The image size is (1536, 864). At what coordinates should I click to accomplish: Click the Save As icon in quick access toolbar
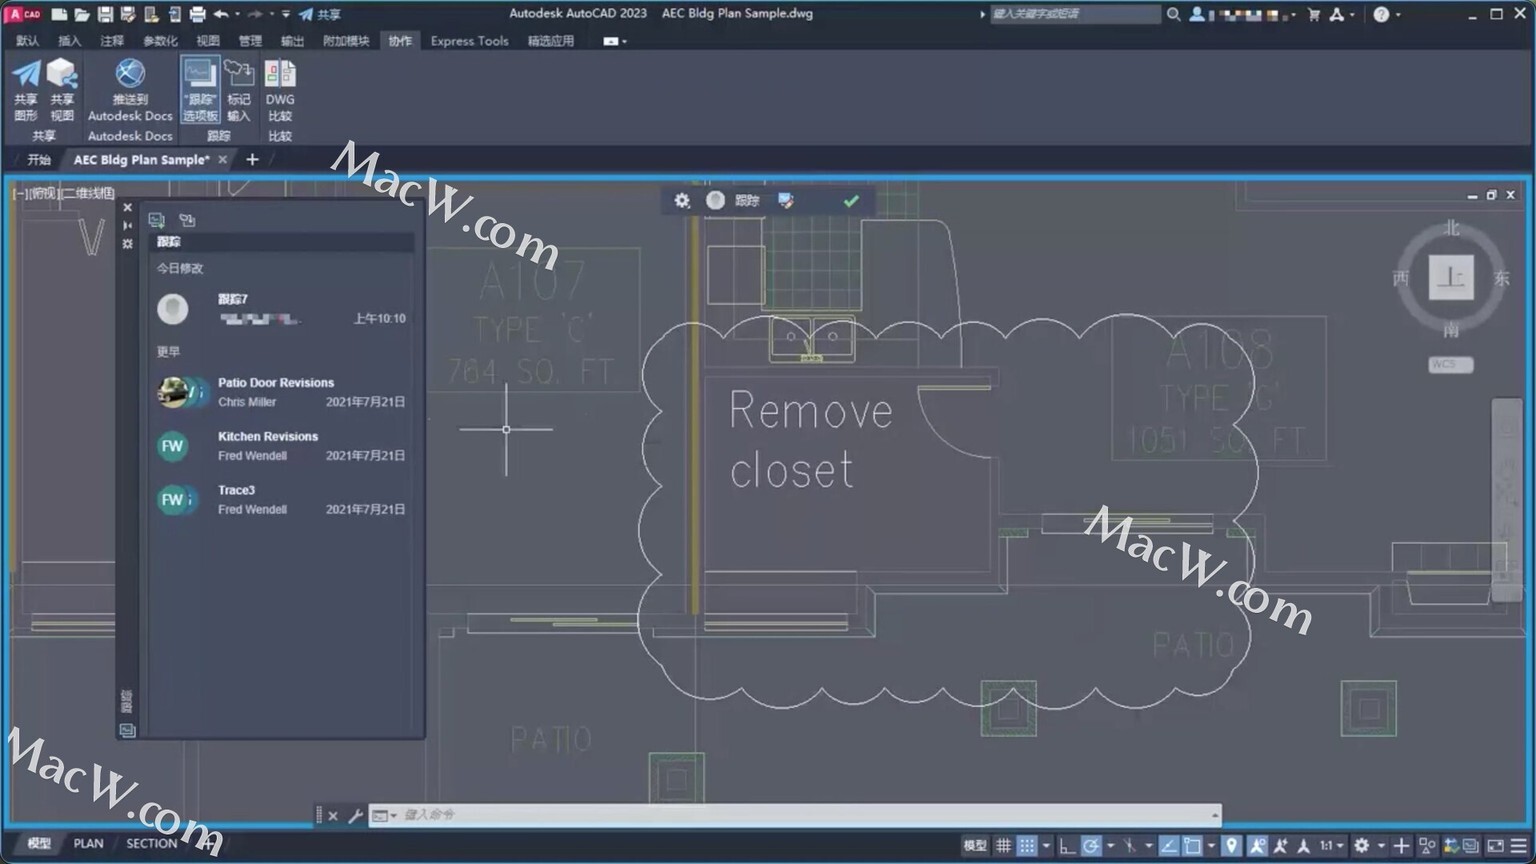point(128,14)
